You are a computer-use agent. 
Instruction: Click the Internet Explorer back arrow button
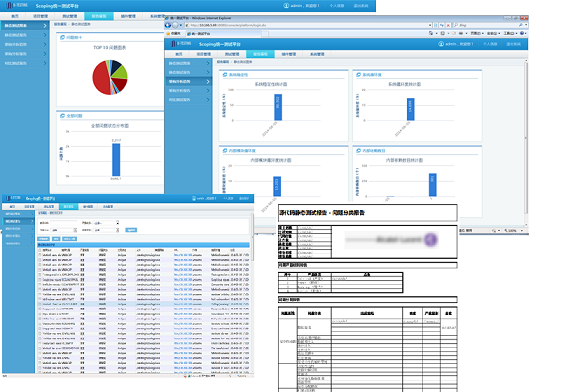click(x=168, y=25)
